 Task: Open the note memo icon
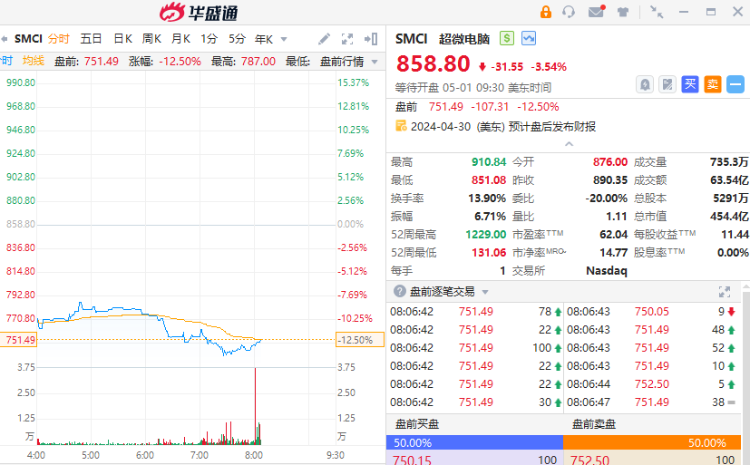[x=667, y=85]
